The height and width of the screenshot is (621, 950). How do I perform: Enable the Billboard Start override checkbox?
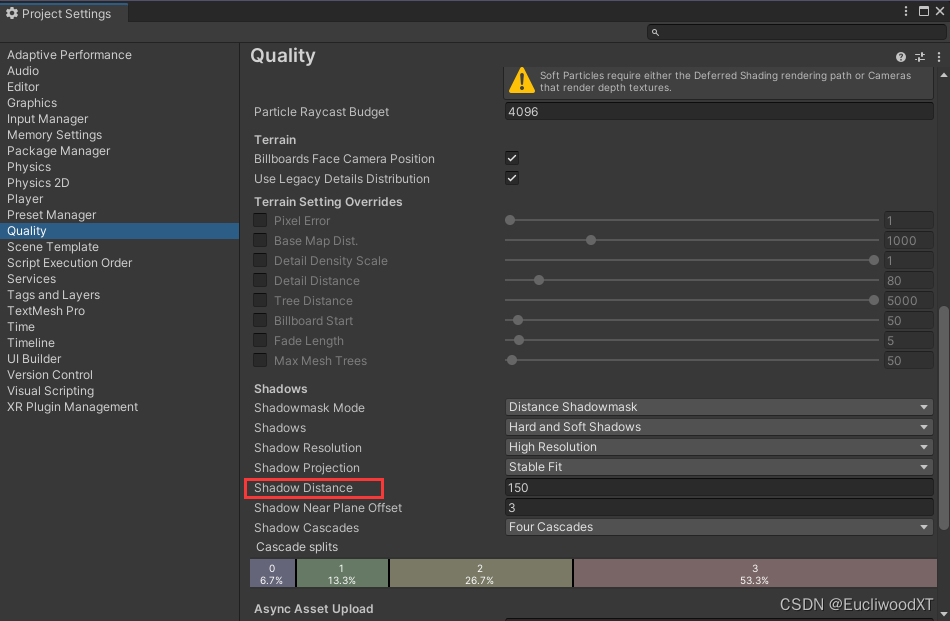click(260, 320)
